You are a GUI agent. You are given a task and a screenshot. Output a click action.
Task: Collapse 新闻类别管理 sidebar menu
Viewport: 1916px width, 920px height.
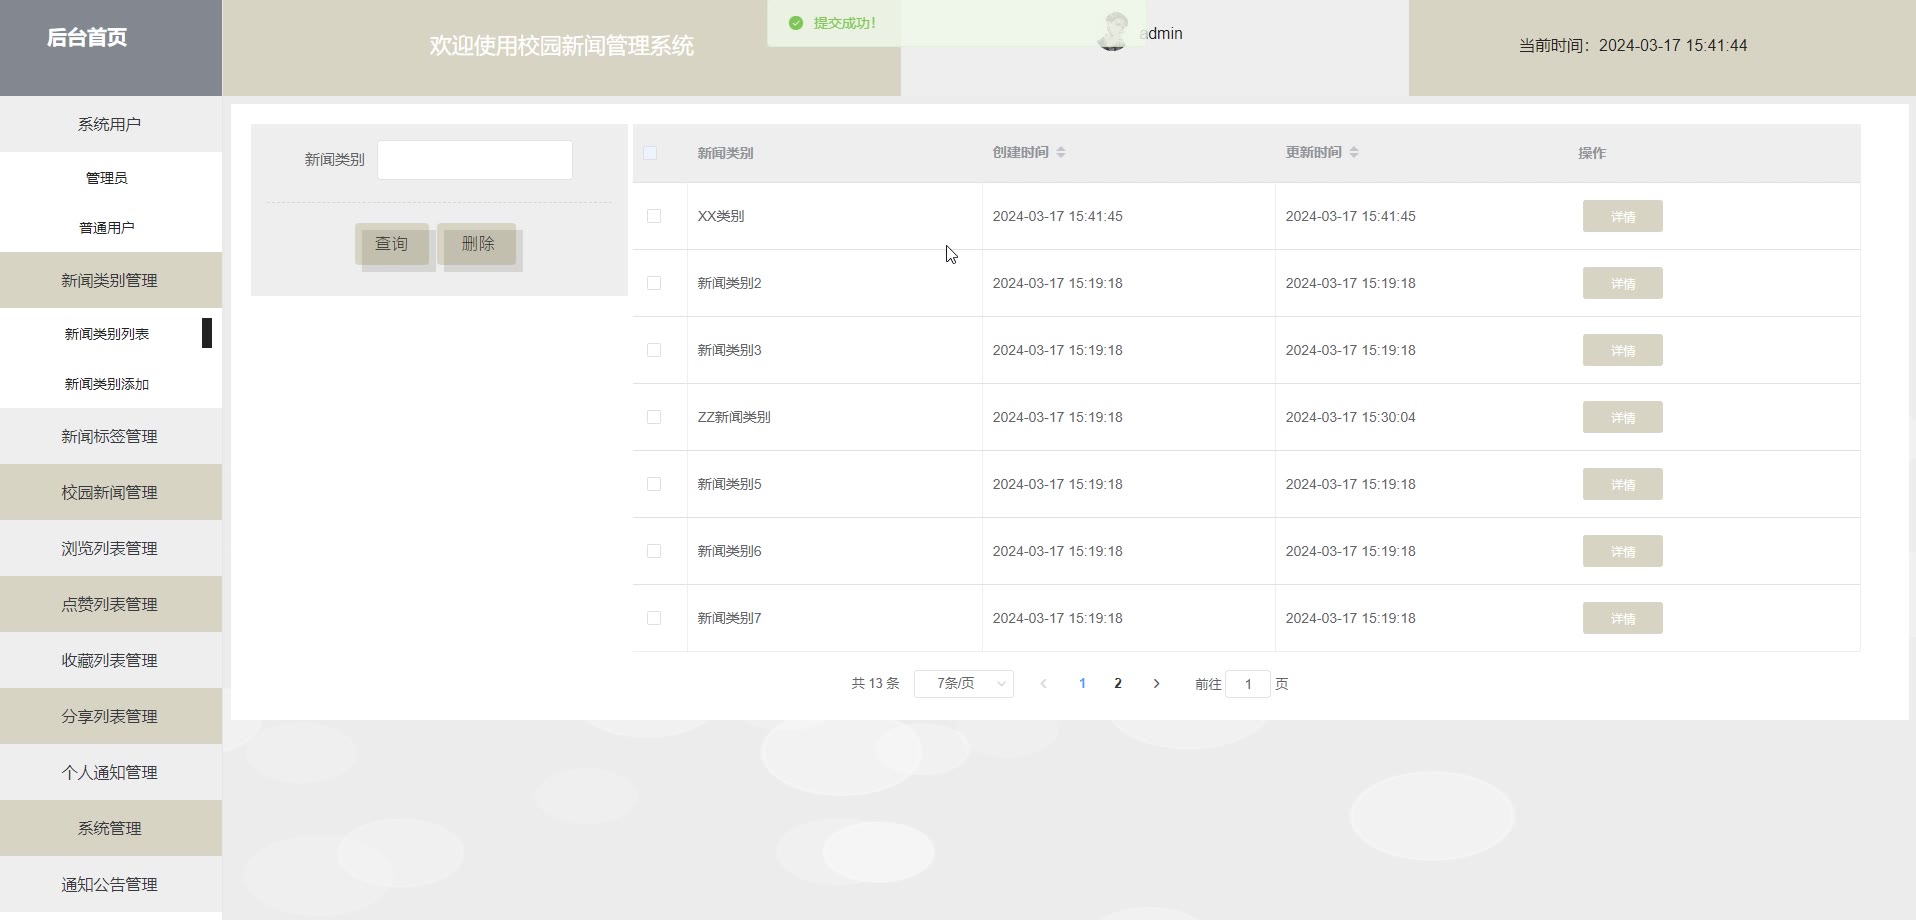pos(110,280)
